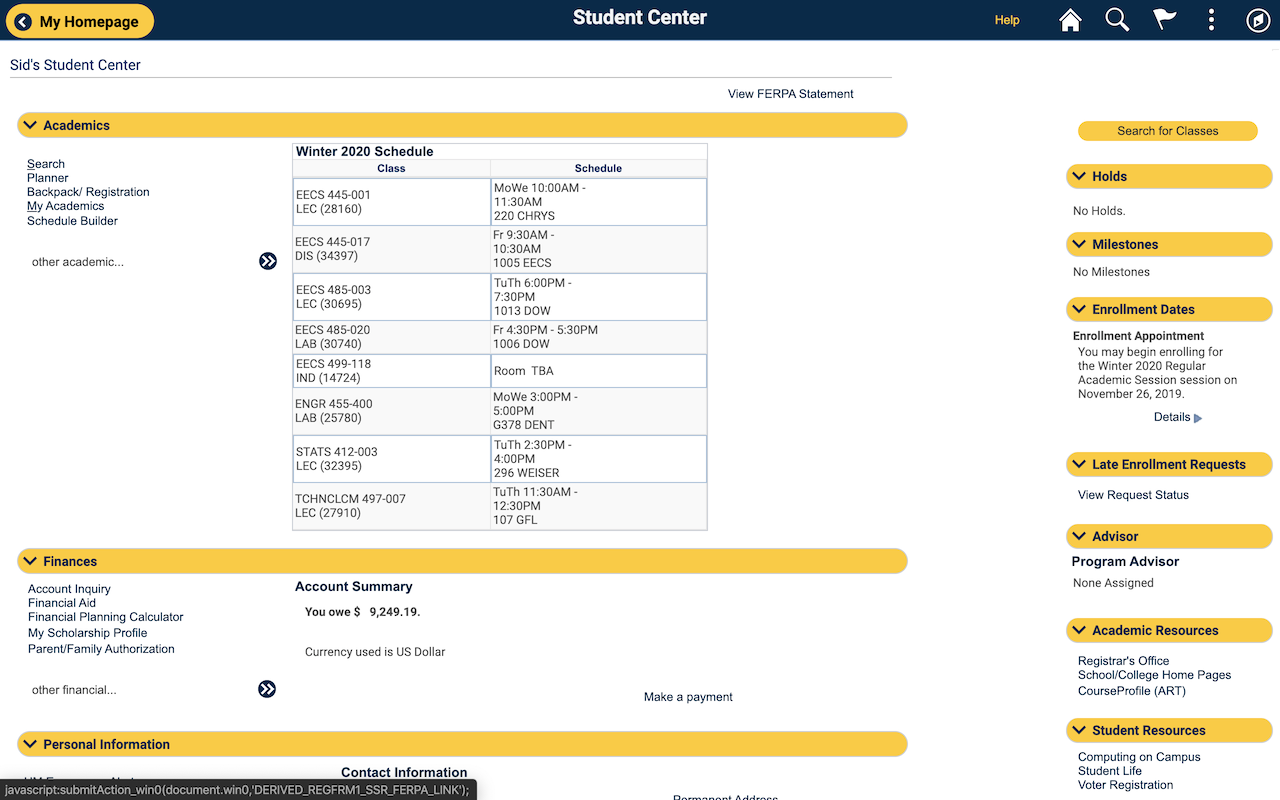Open the Planner link

(48, 178)
